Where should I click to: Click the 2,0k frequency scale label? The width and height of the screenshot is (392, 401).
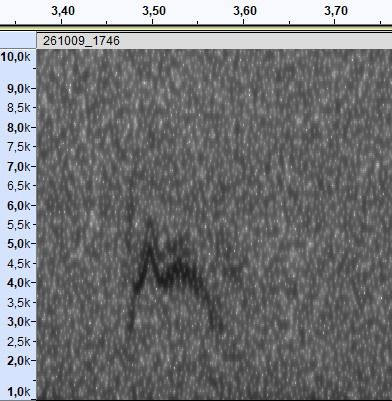pos(19,361)
